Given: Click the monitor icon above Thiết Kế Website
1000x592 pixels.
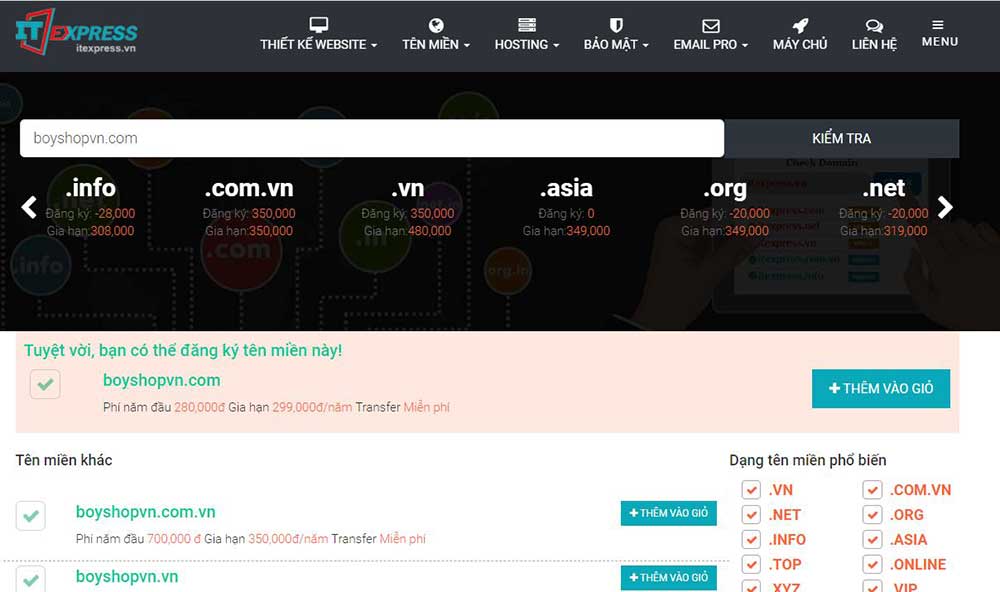Looking at the screenshot, I should (318, 25).
